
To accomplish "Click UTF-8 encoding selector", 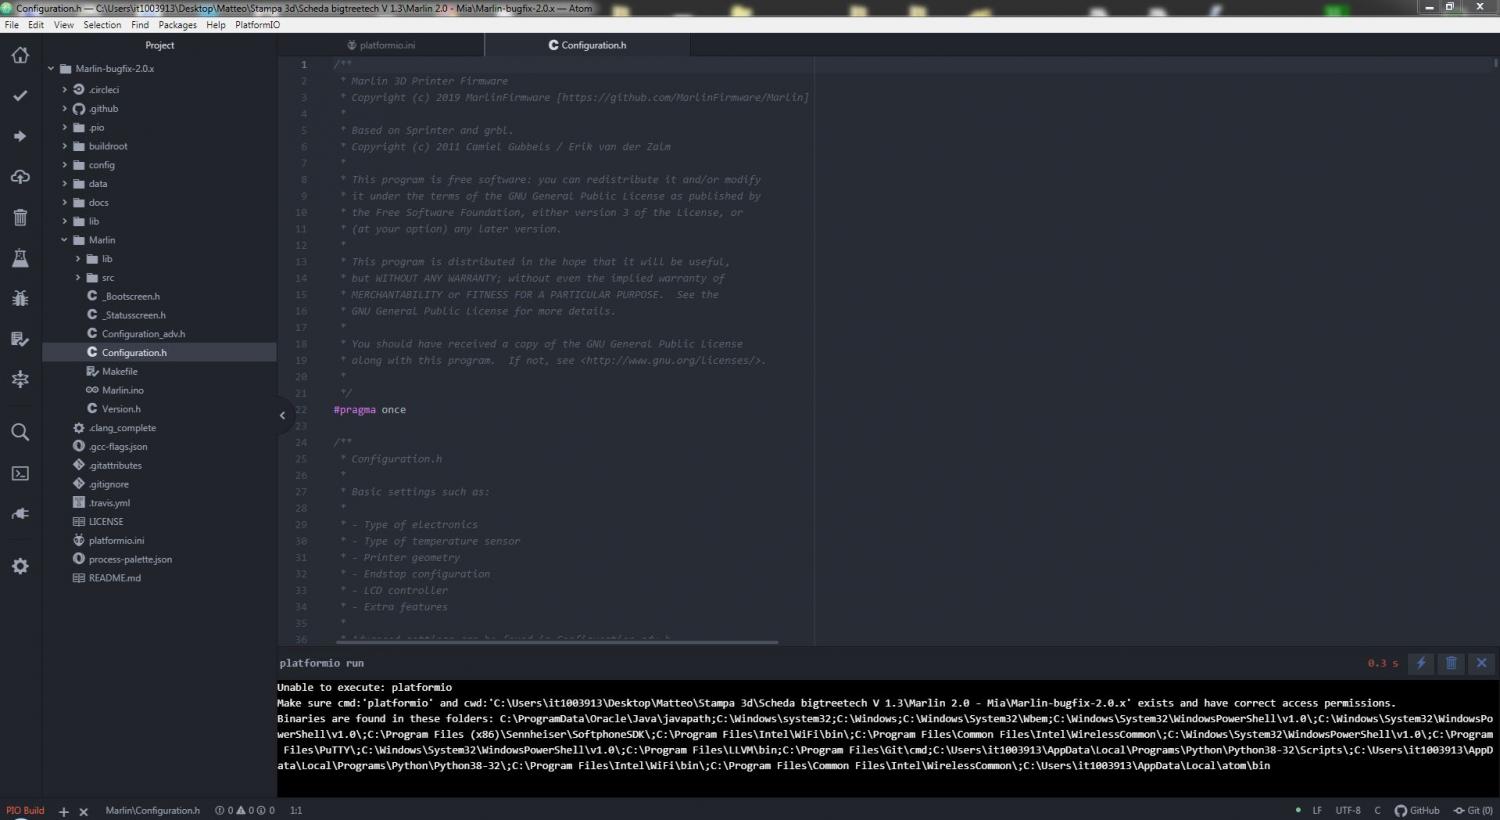I will (x=1348, y=810).
